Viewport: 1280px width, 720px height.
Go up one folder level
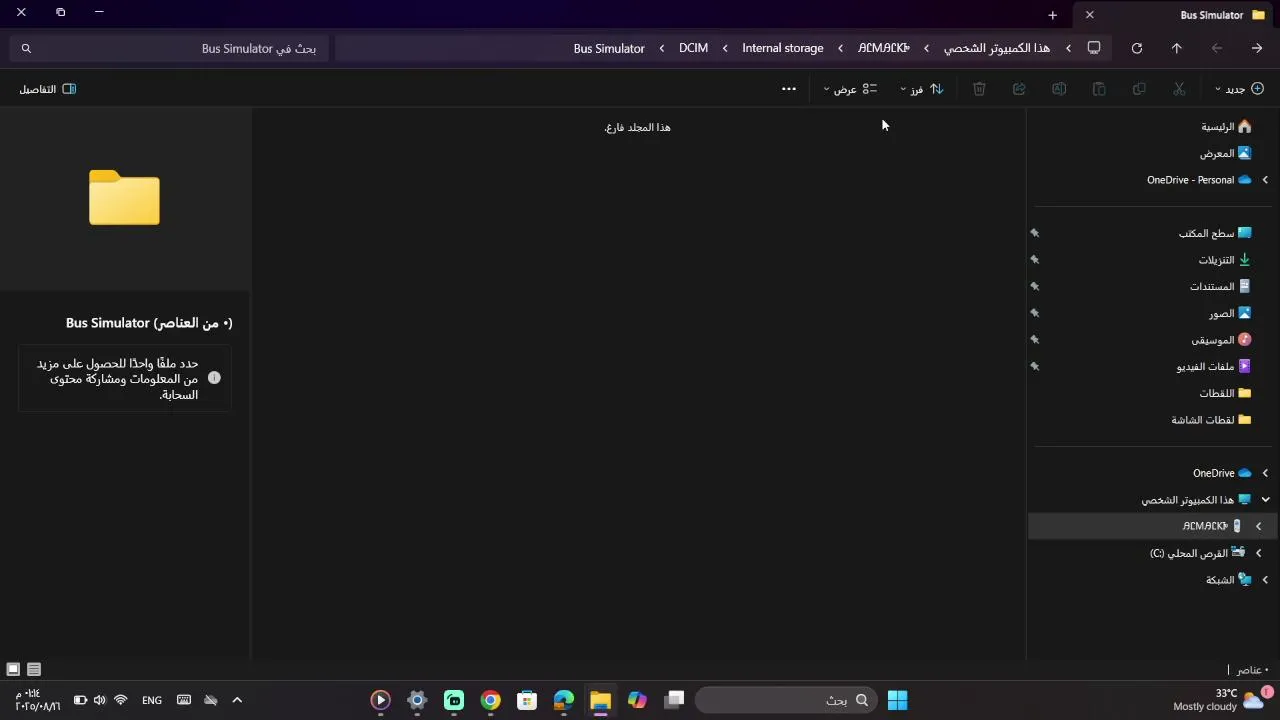click(1177, 48)
